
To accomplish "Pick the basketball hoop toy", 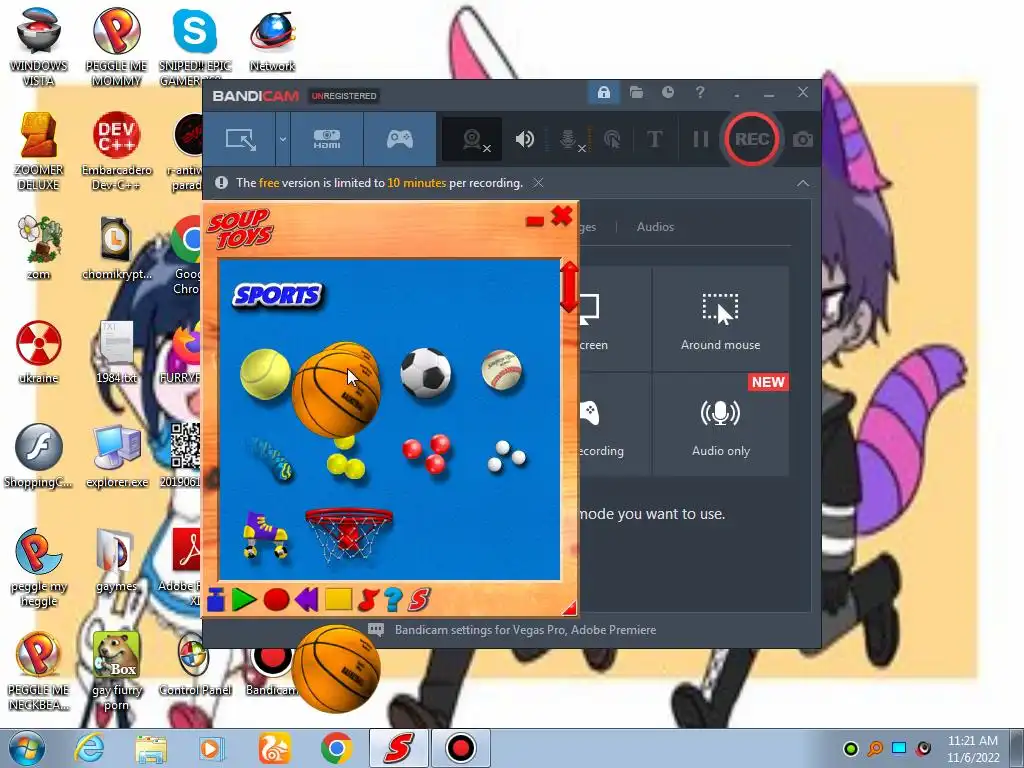I will [349, 534].
